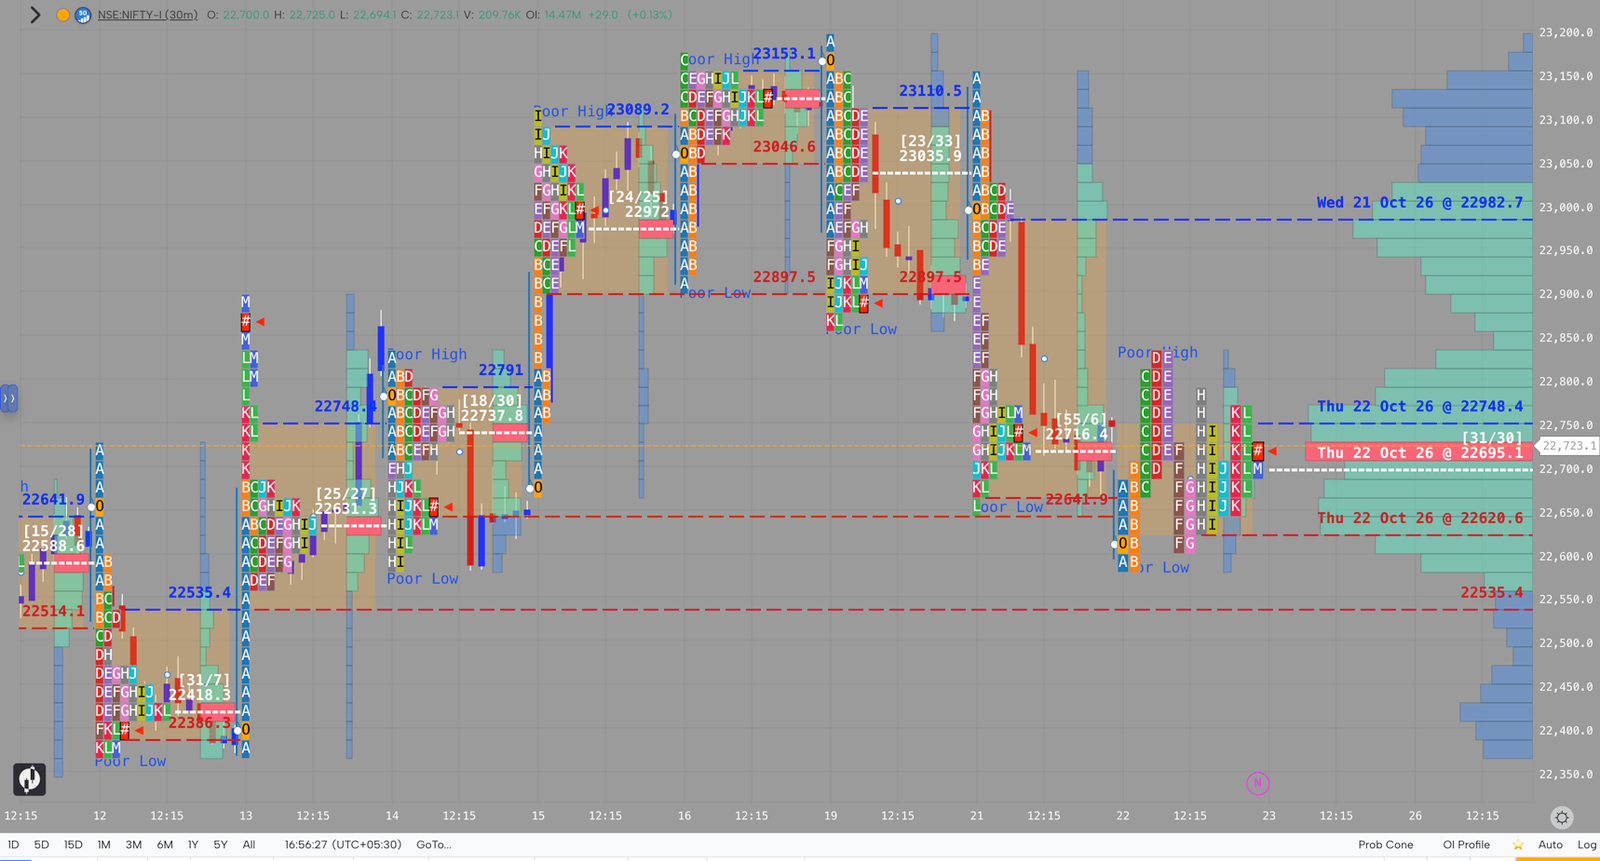Screen dimensions: 1600x861
Task: Select the 5D time range
Action: coord(41,845)
